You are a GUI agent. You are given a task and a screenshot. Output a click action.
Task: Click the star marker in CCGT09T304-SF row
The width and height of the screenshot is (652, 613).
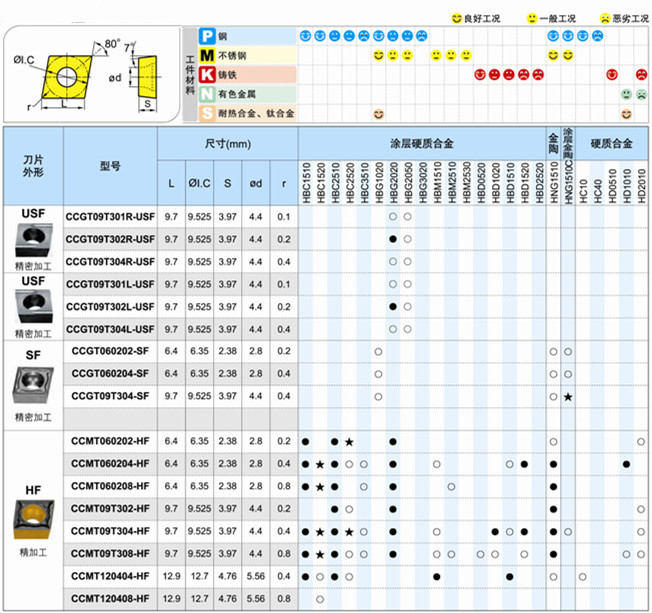tap(568, 397)
